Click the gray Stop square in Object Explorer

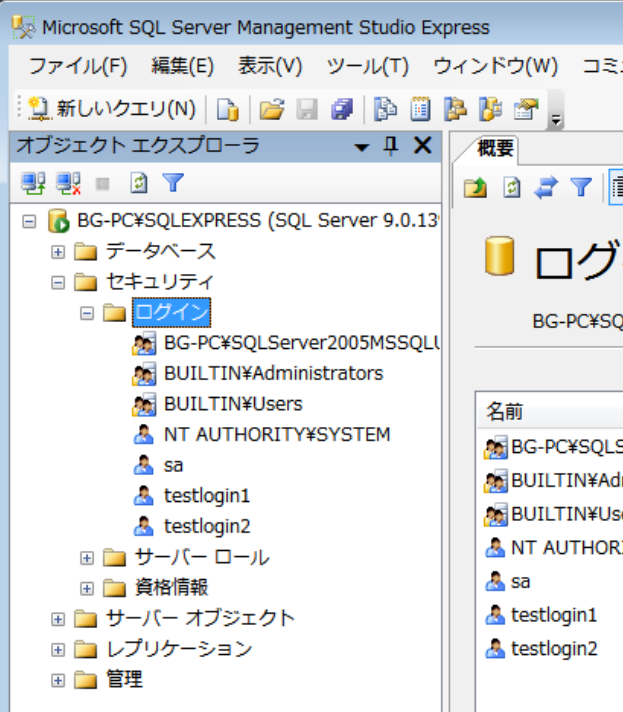click(103, 184)
